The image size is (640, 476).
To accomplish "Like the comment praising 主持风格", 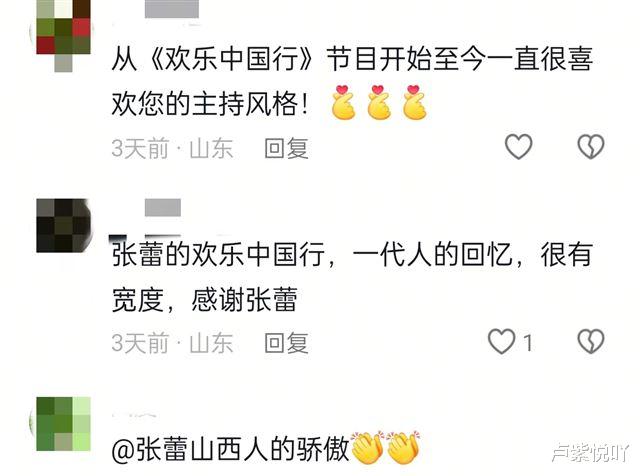I will pyautogui.click(x=518, y=146).
